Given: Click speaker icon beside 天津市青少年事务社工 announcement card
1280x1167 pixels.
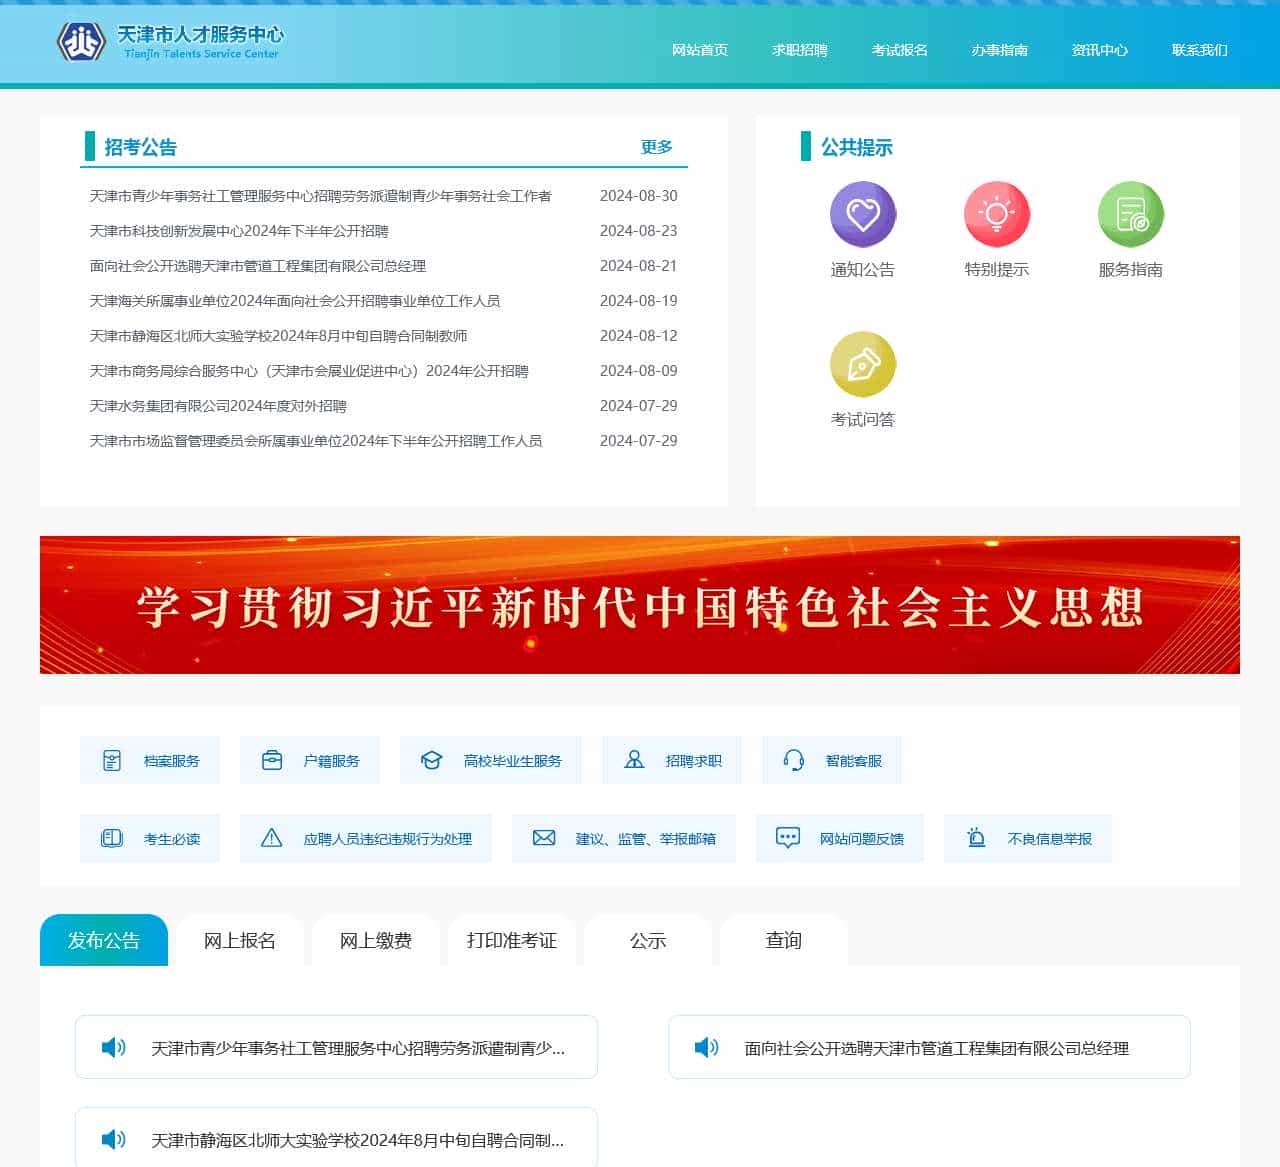Looking at the screenshot, I should tap(114, 1047).
